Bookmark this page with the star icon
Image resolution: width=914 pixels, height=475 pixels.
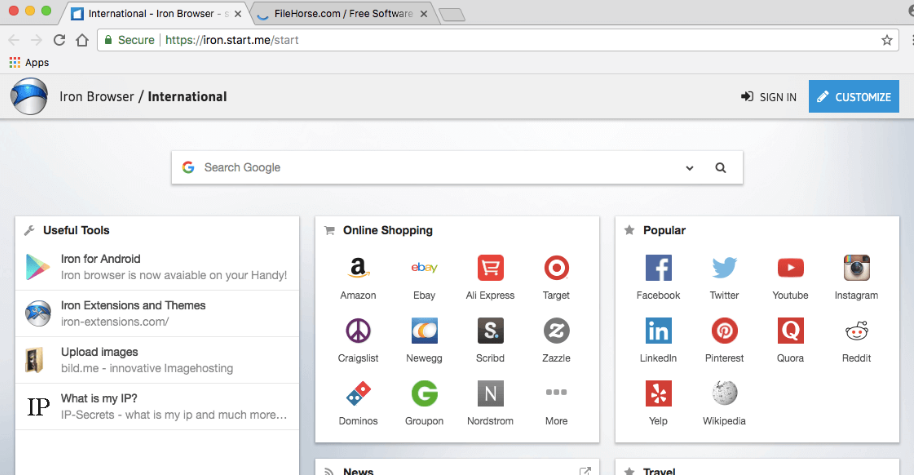[x=887, y=40]
